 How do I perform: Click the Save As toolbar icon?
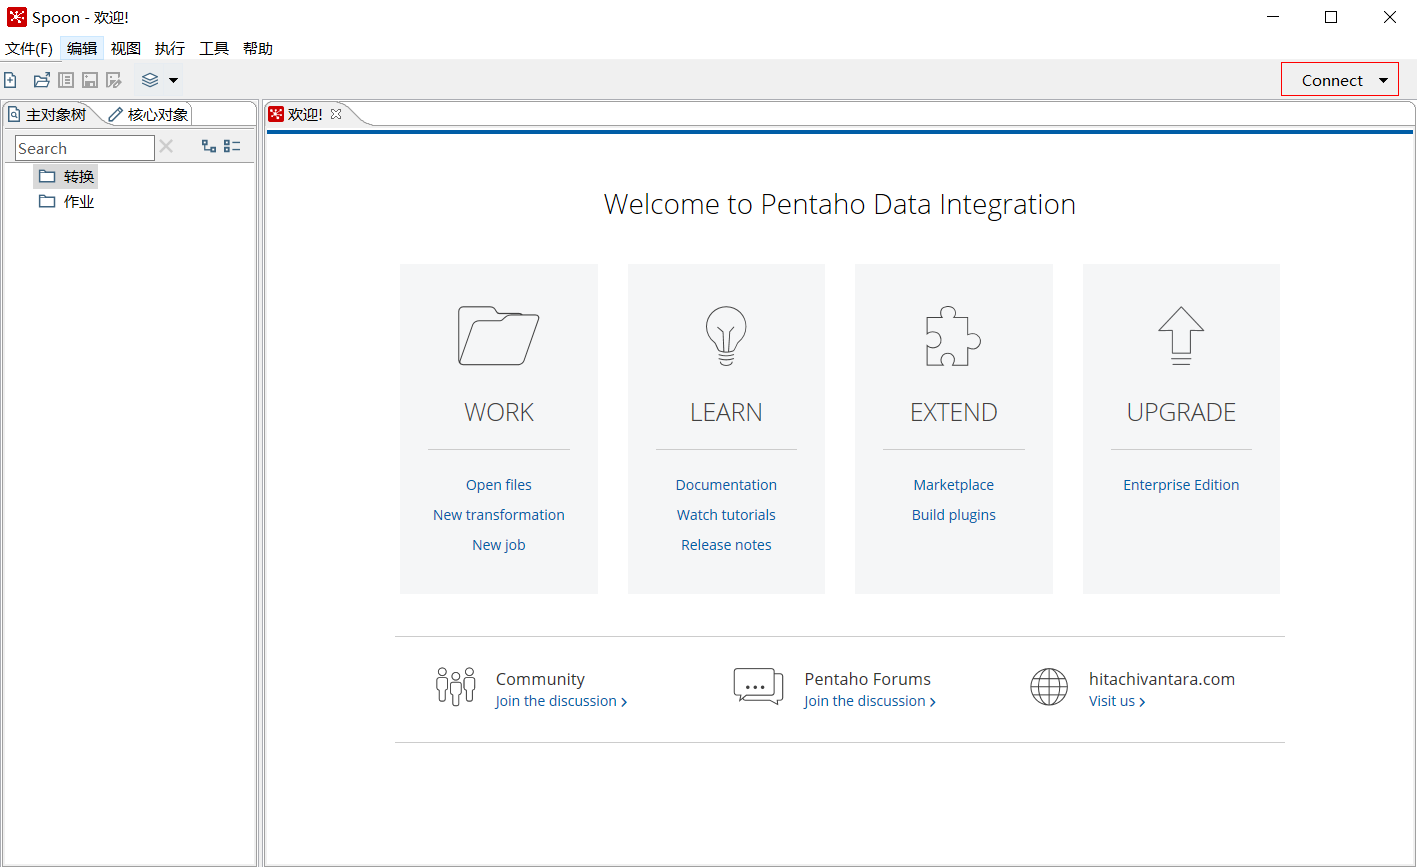point(114,80)
